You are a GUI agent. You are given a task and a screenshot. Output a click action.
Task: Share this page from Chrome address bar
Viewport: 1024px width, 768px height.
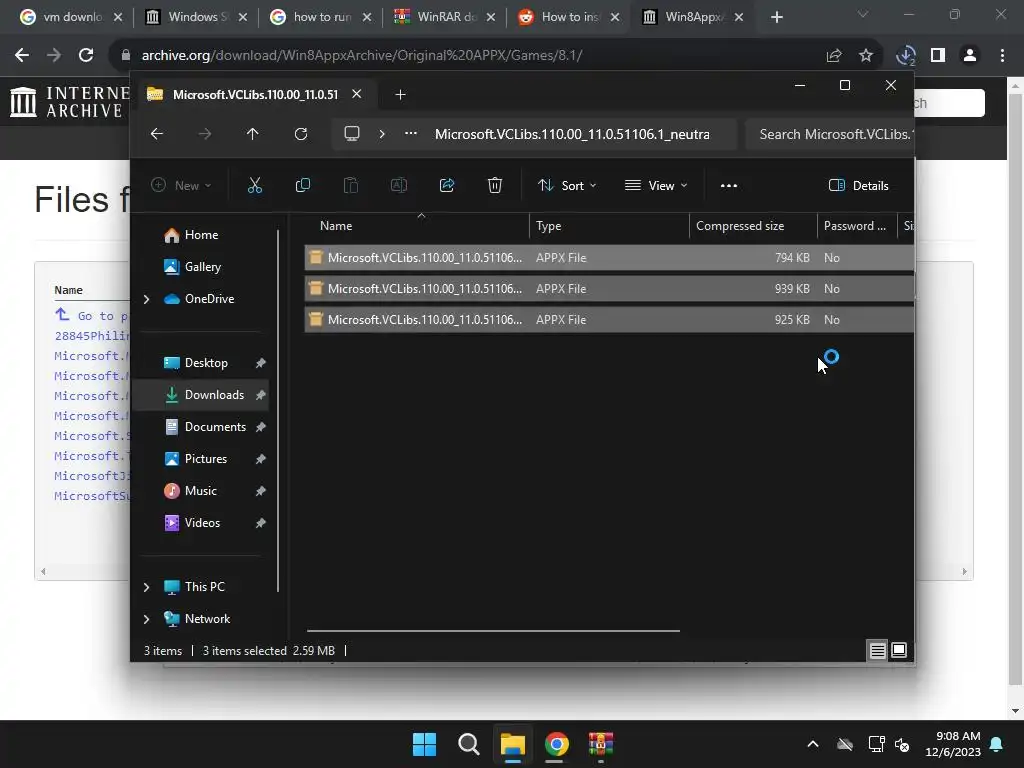pyautogui.click(x=834, y=56)
